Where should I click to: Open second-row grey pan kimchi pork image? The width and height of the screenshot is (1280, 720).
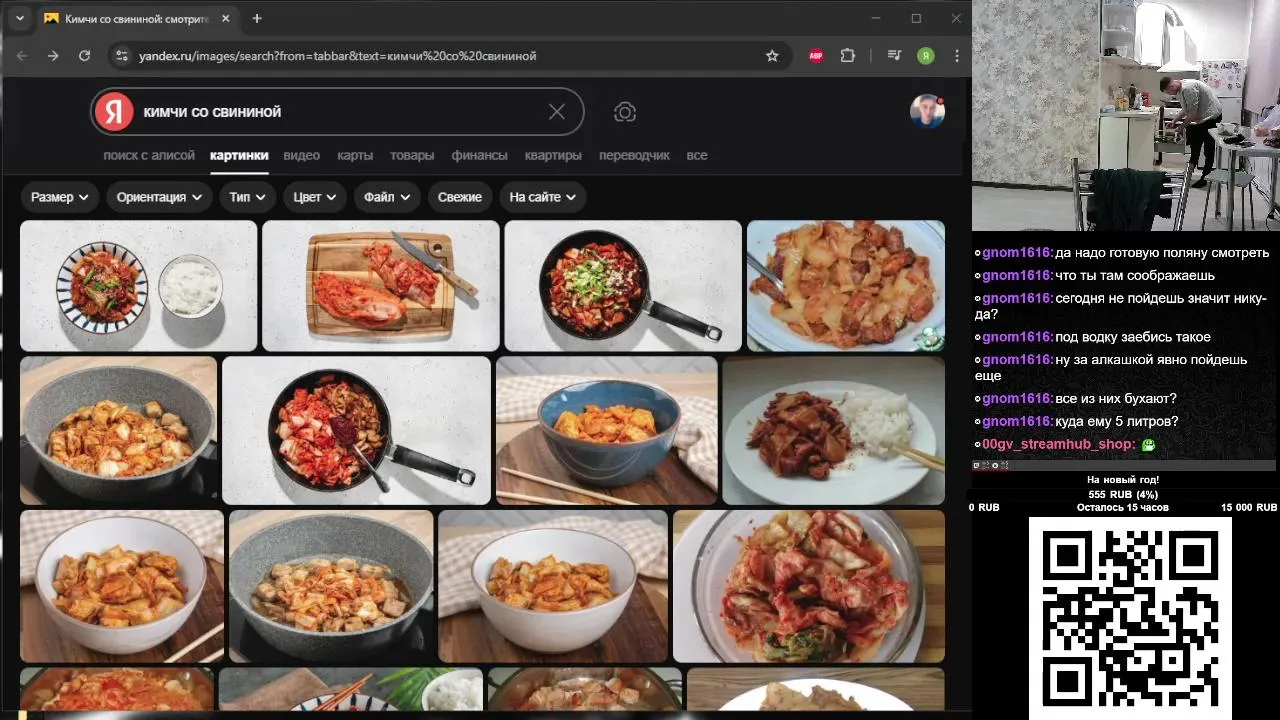119,431
